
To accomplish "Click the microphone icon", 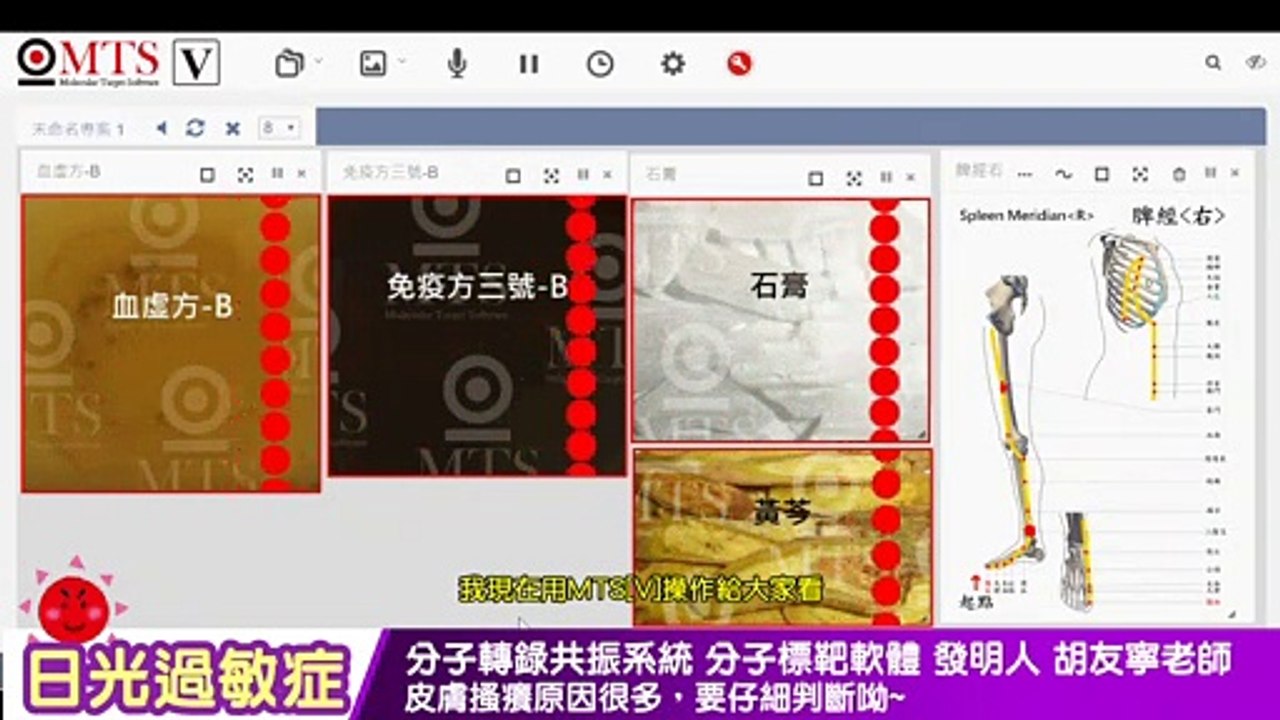I will [x=457, y=64].
